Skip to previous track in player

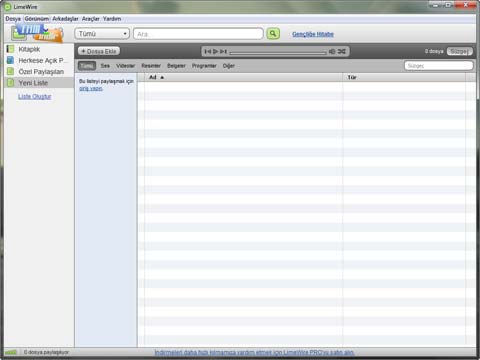(208, 52)
